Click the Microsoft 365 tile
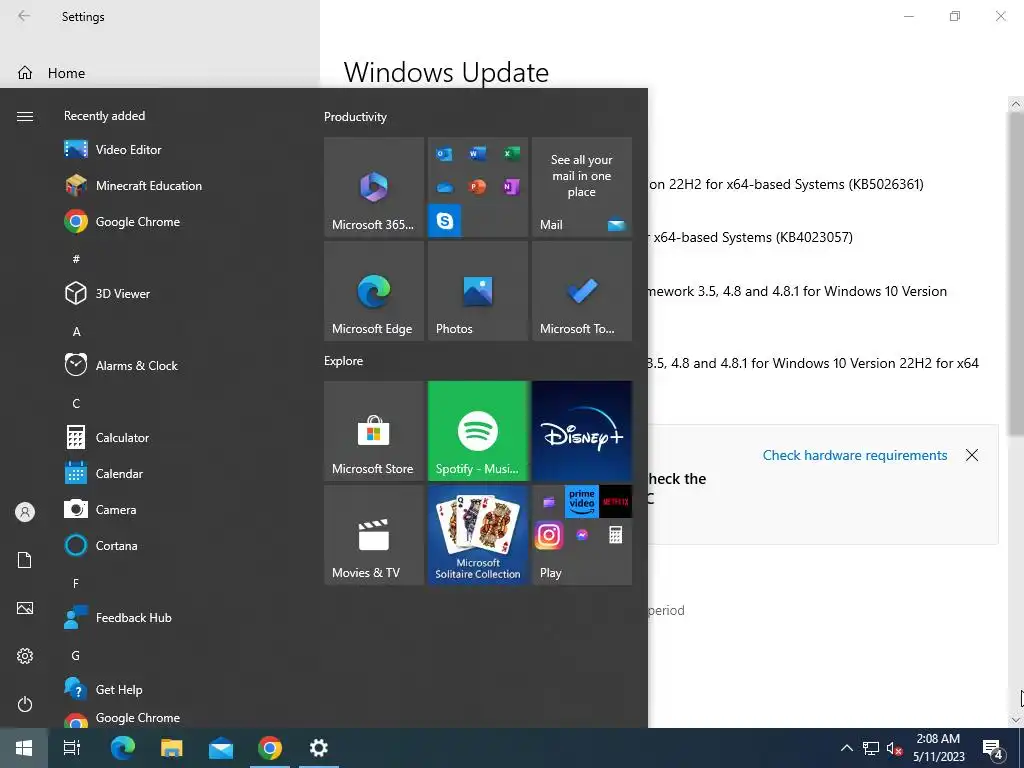Image resolution: width=1024 pixels, height=768 pixels. 374,187
